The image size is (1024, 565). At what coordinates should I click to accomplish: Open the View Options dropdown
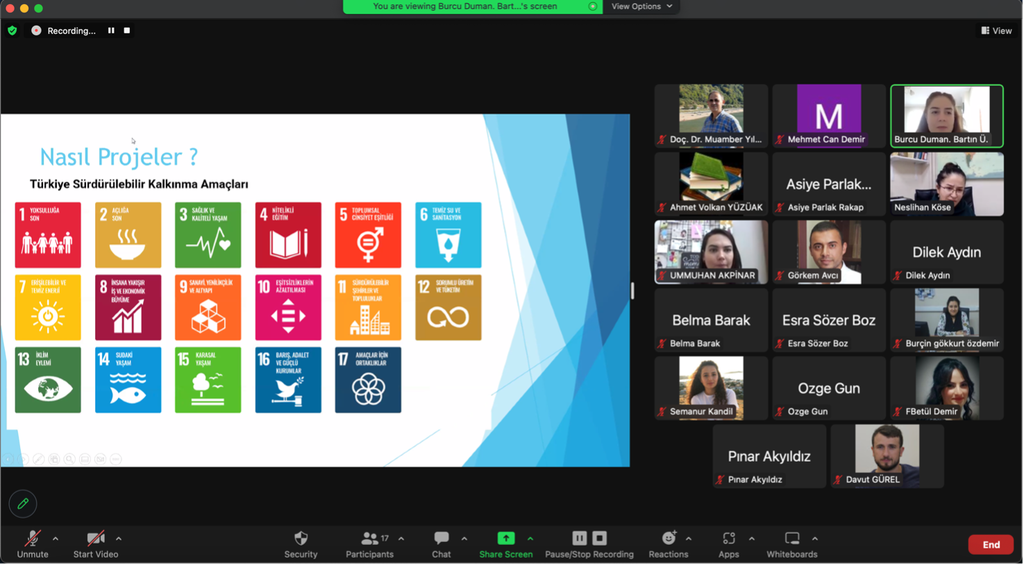(642, 7)
